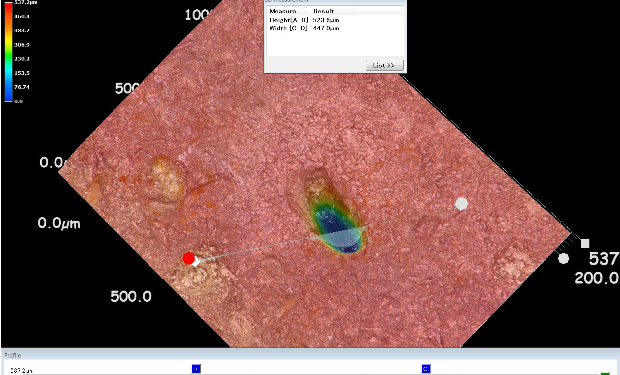Click the Profile panel title
Viewport: 620px width, 375px height.
13,355
